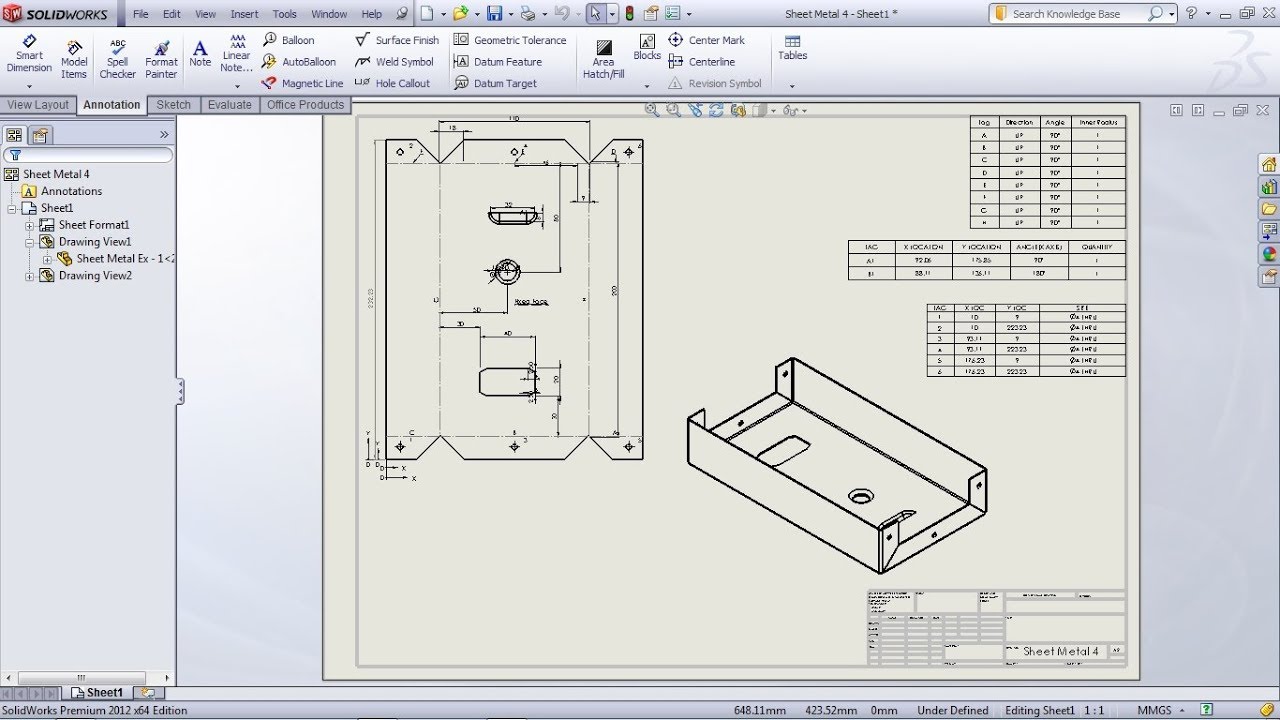Open the Tables tool
The width and height of the screenshot is (1280, 720).
click(792, 47)
